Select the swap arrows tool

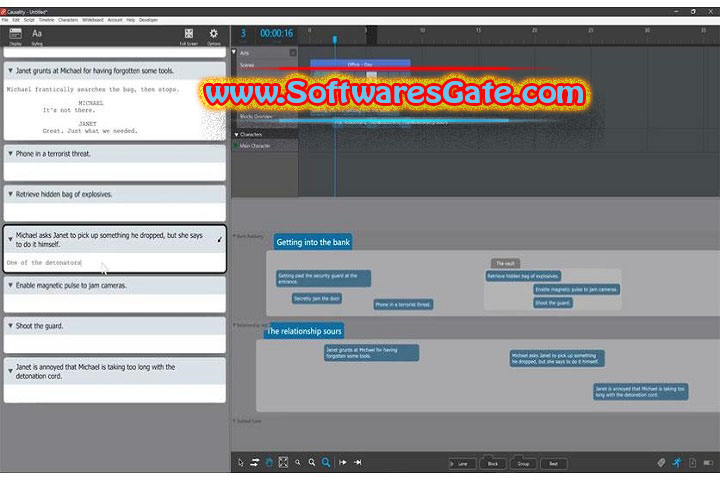[x=255, y=463]
